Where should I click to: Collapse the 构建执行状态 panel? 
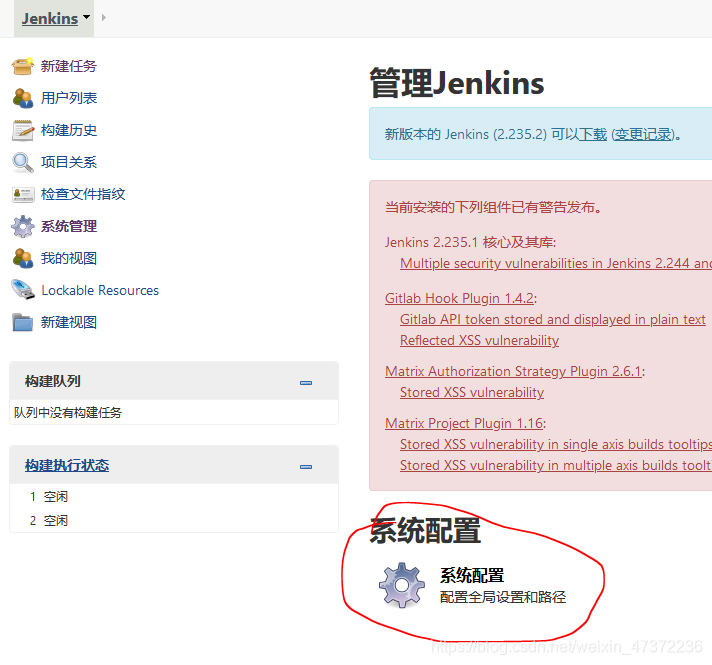tap(306, 466)
